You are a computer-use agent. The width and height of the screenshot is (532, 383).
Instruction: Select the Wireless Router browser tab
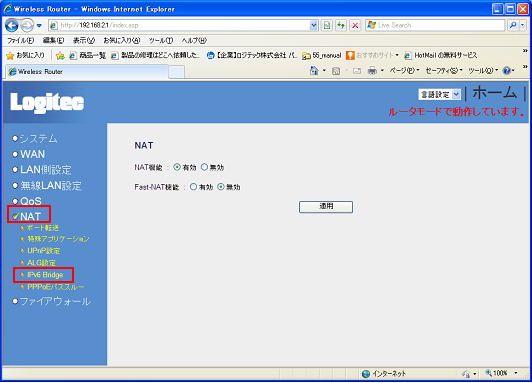[x=87, y=72]
